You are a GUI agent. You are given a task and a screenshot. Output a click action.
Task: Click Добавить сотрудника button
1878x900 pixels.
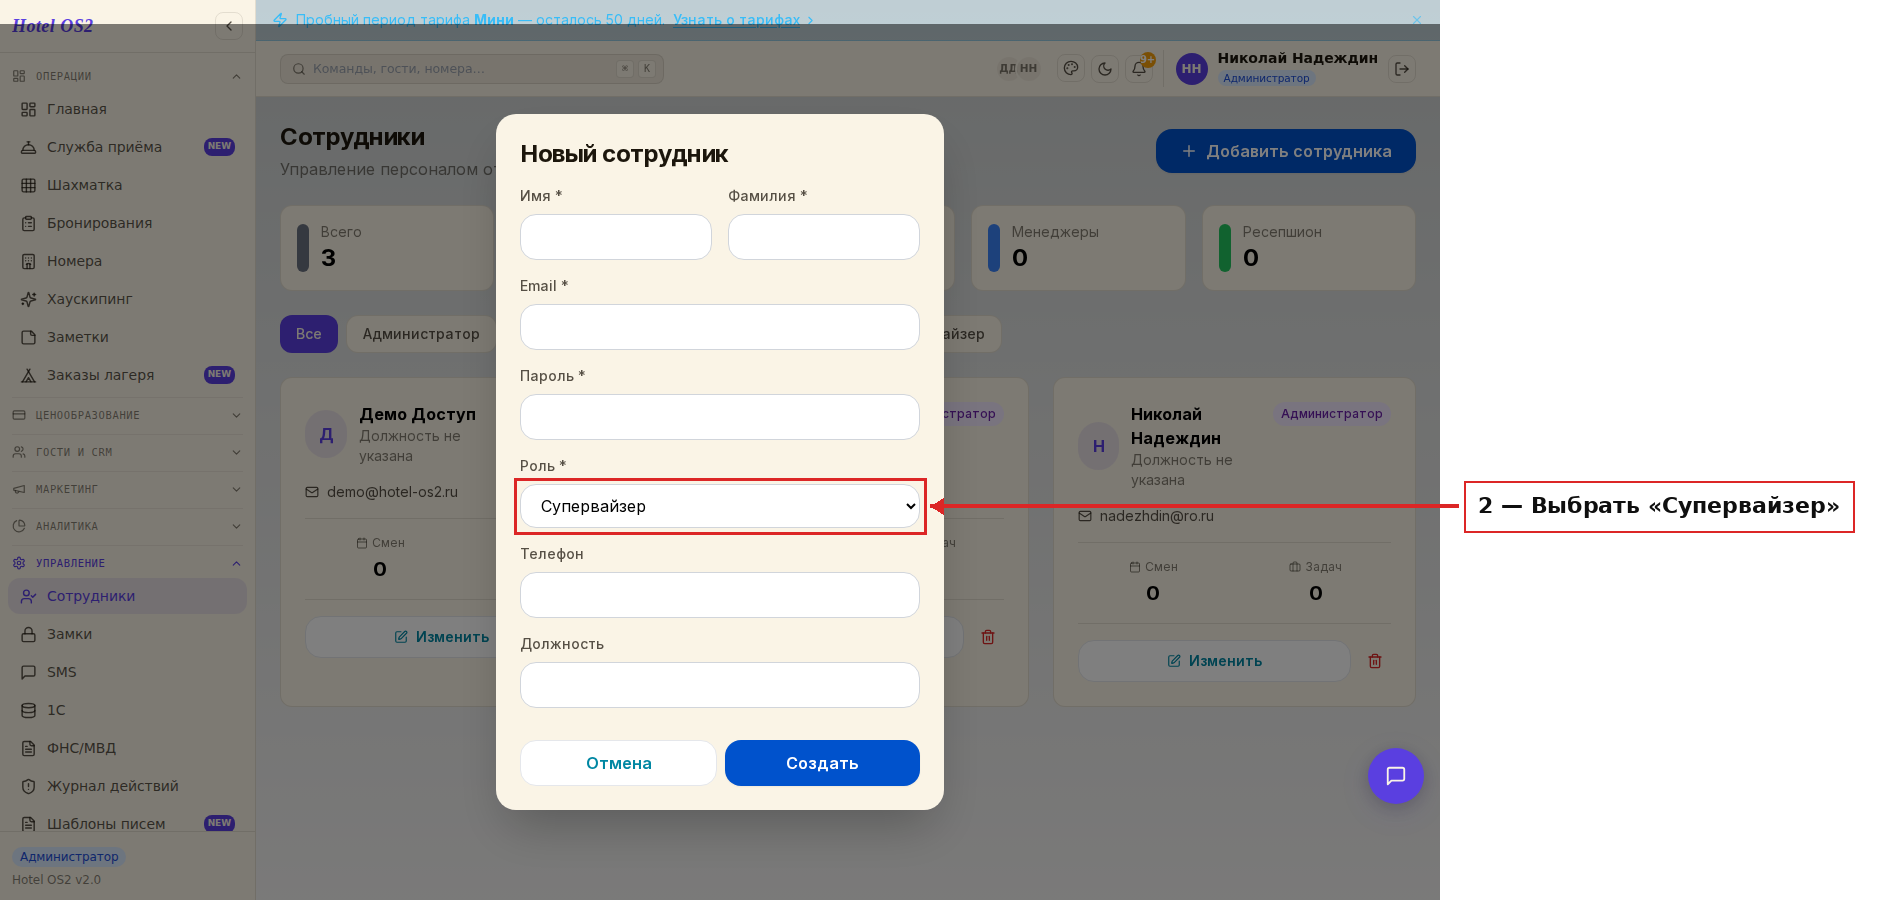pos(1286,151)
